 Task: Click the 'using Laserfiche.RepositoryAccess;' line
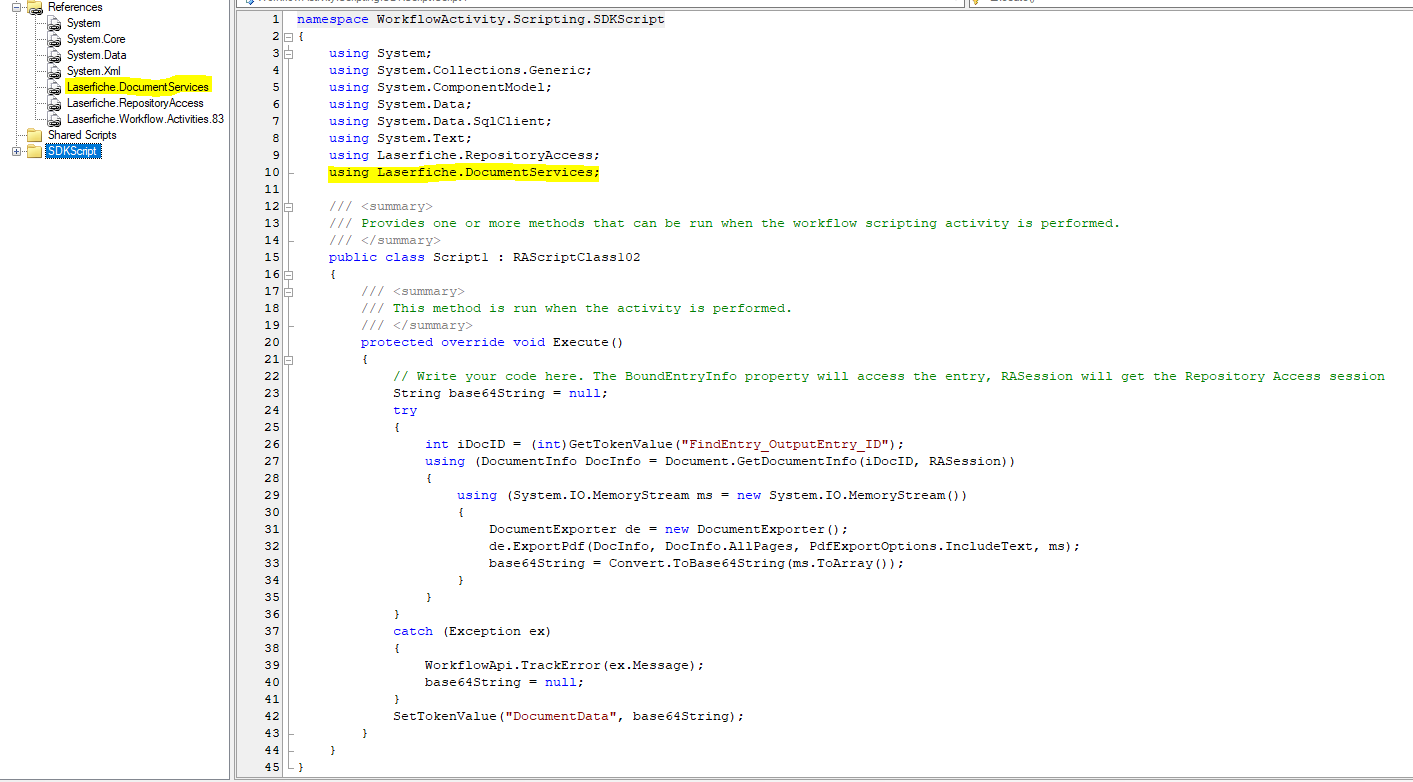tap(464, 155)
